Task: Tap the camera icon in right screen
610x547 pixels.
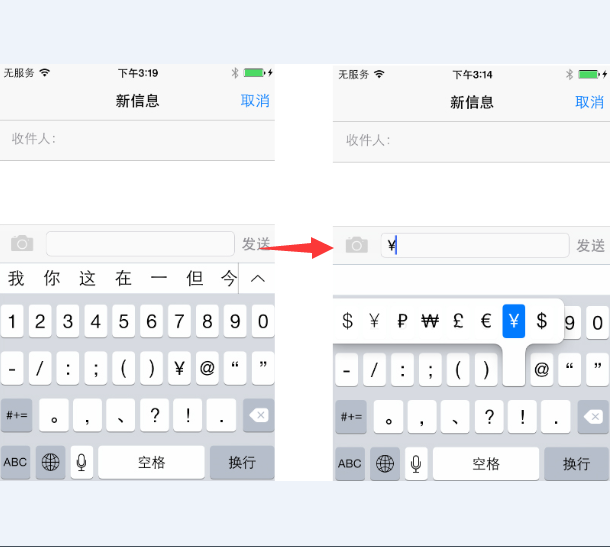Action: pyautogui.click(x=357, y=245)
